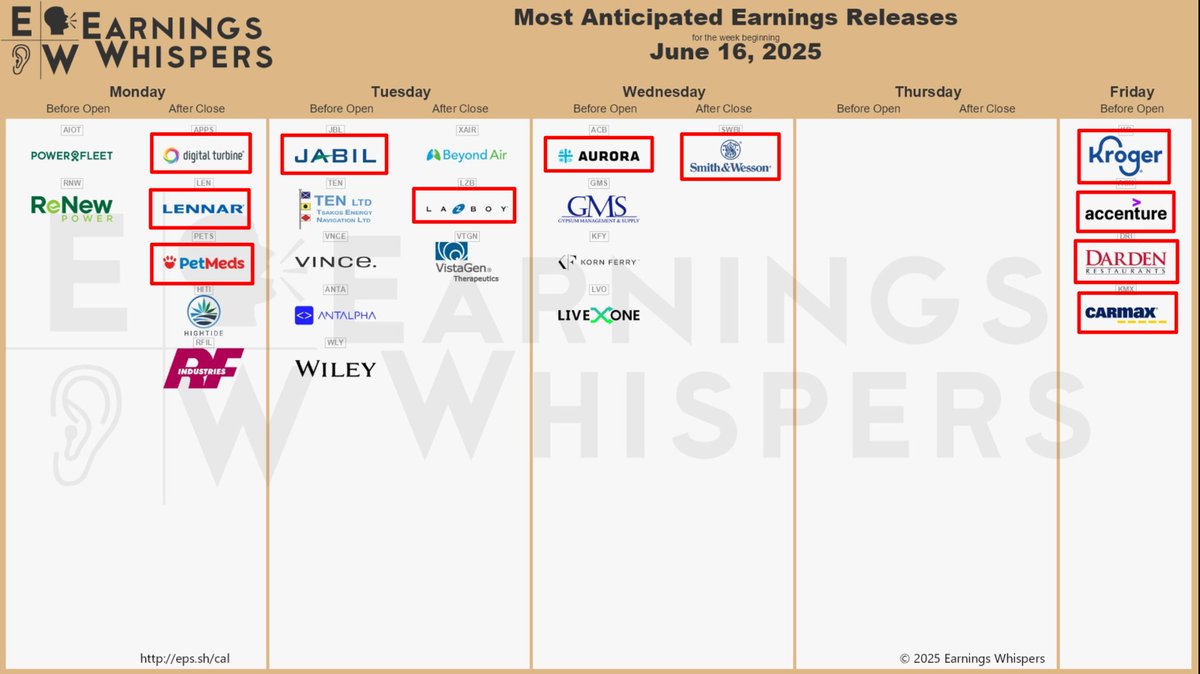Click "Before Open" under Wednesday
This screenshot has height=674, width=1200.
point(605,109)
